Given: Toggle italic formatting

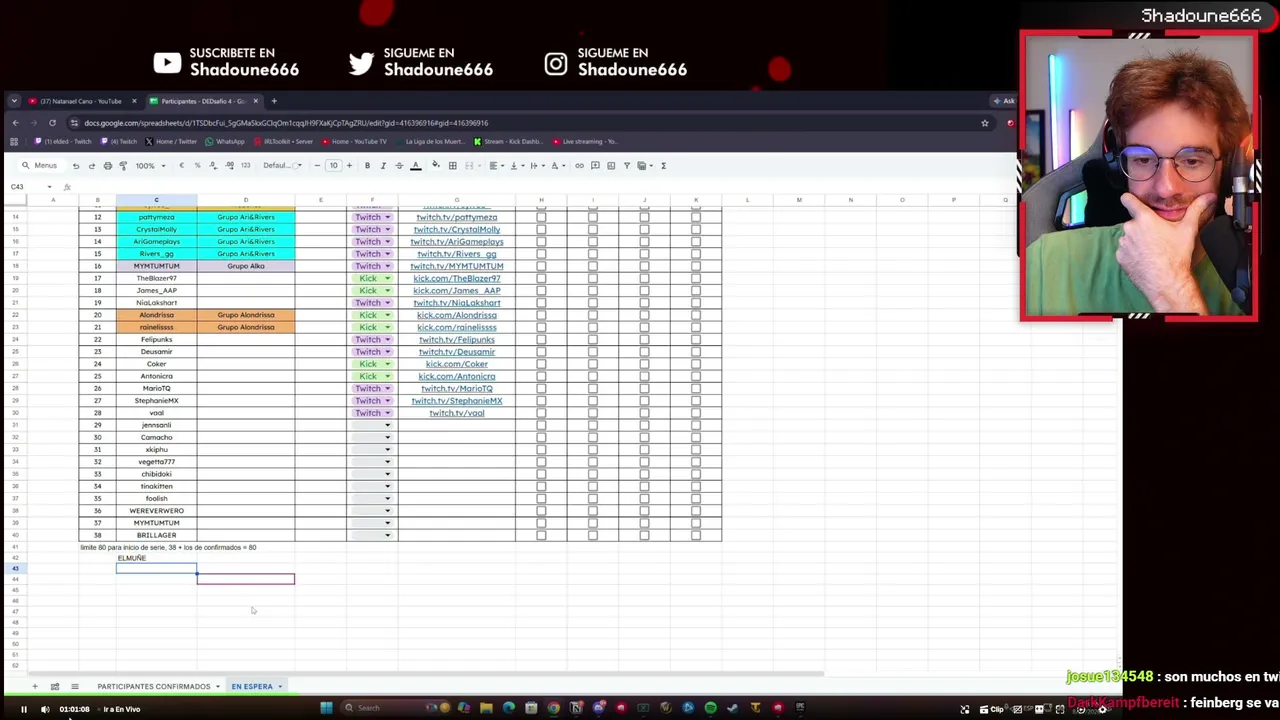Looking at the screenshot, I should click(383, 166).
